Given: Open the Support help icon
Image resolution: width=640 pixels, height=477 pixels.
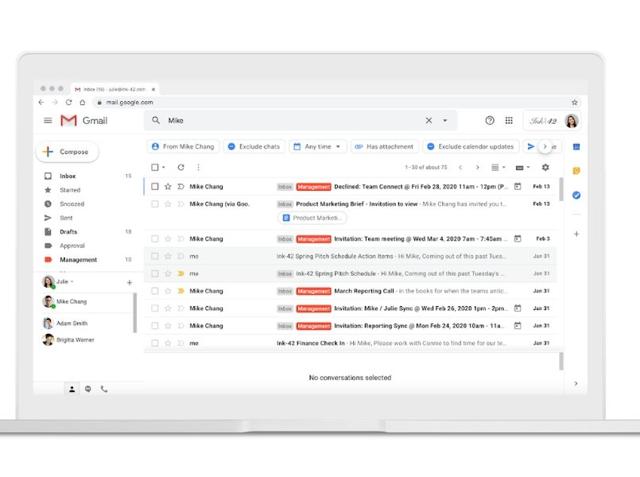Looking at the screenshot, I should 489,120.
